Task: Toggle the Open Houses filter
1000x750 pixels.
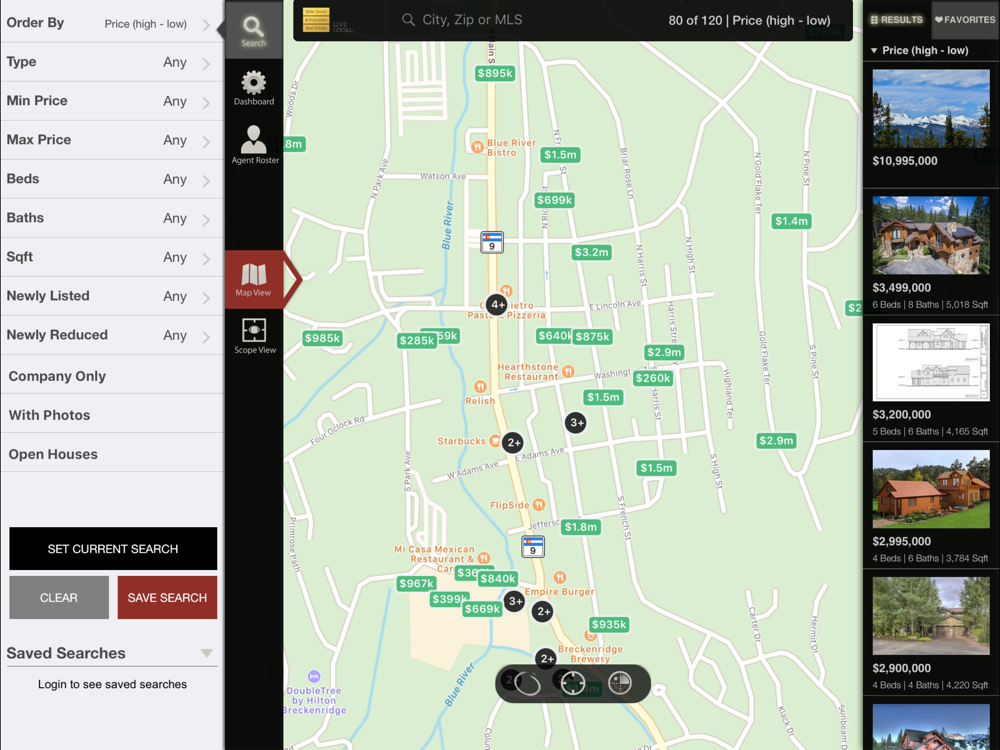Action: click(112, 454)
